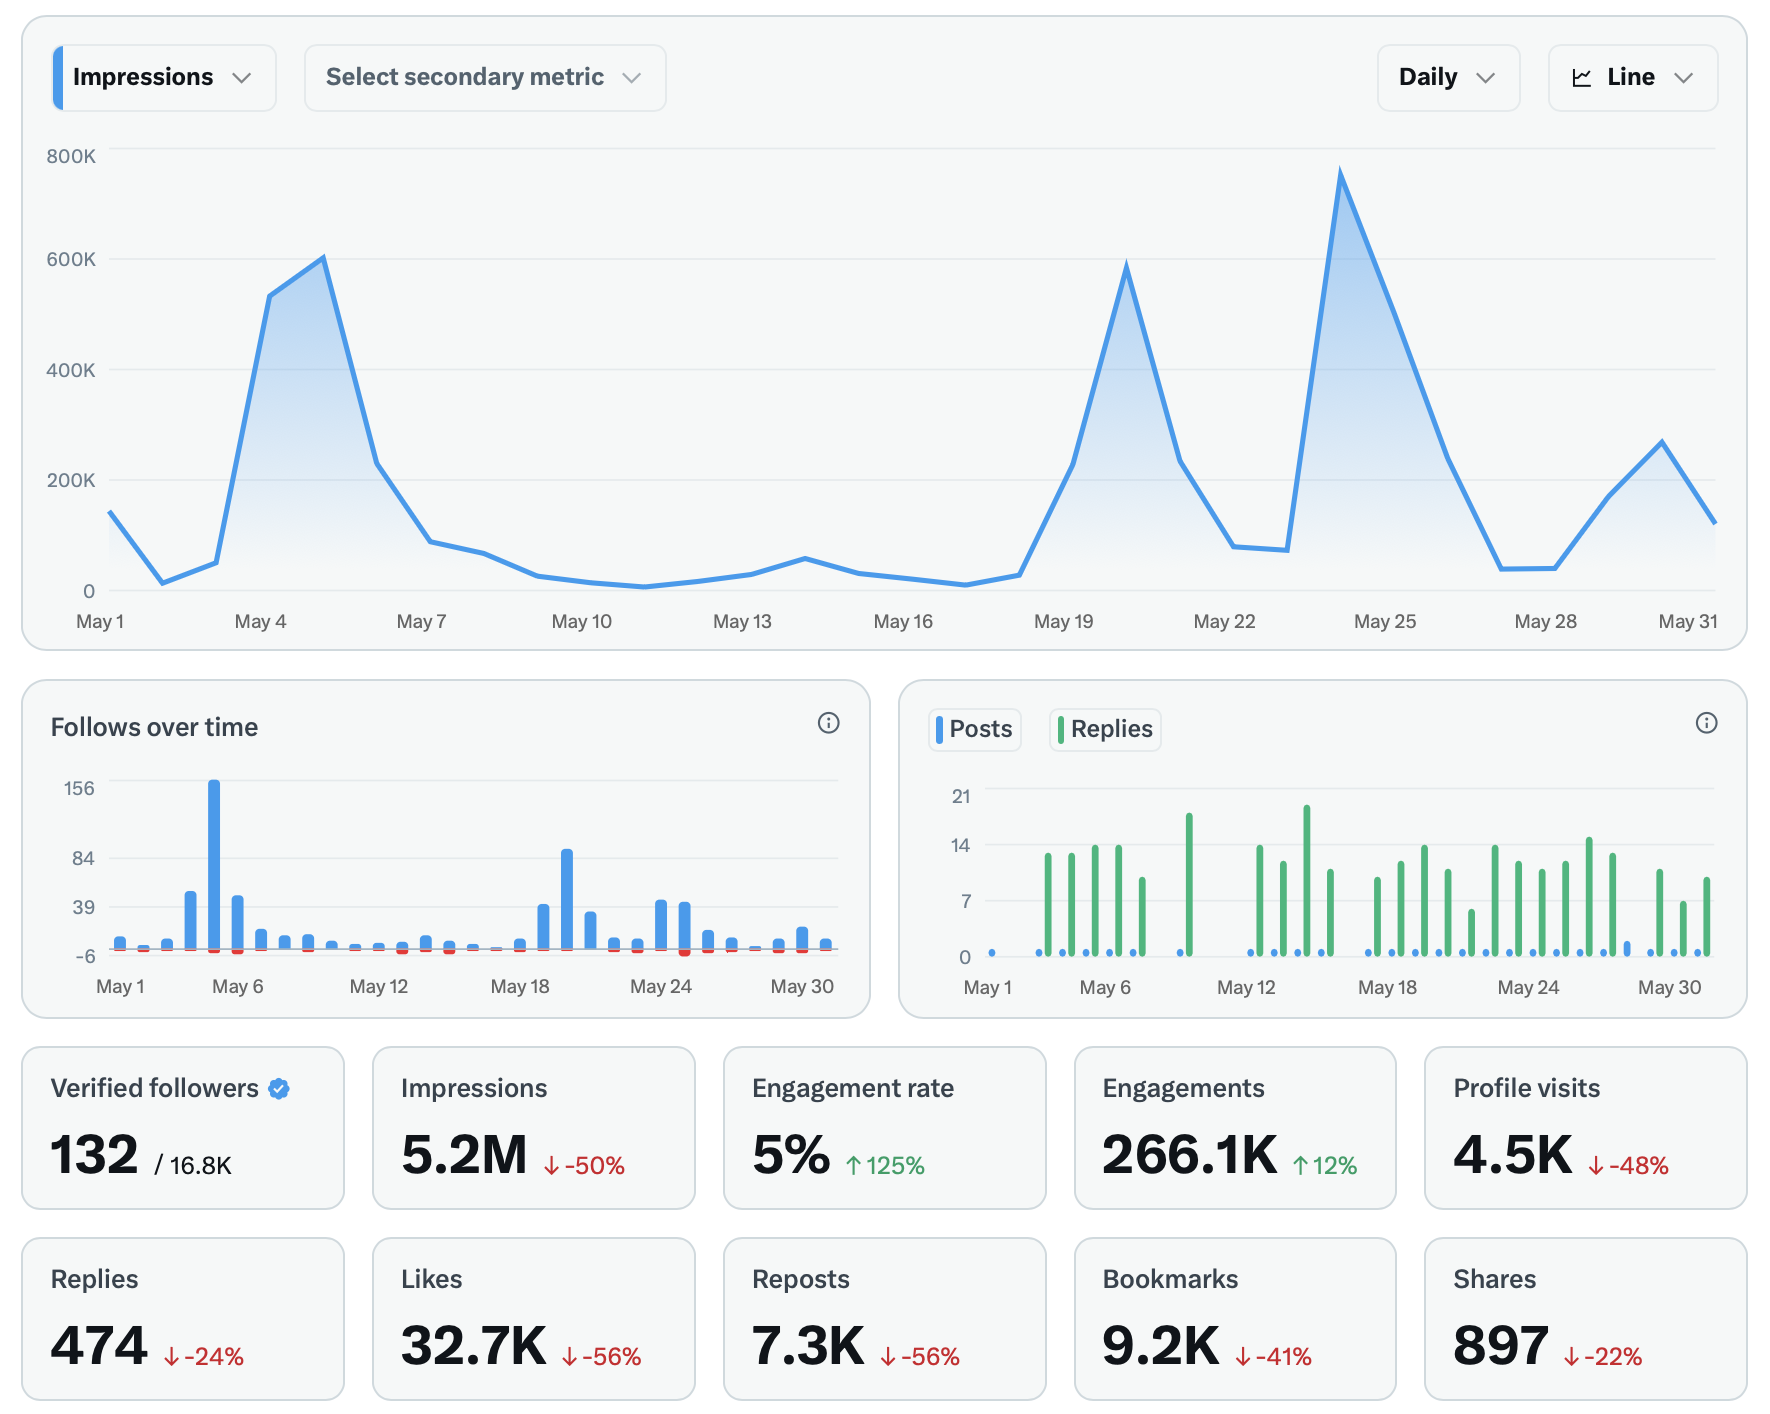The height and width of the screenshot is (1414, 1770).
Task: Select the Impressions 5.2M stat card
Action: 533,1128
